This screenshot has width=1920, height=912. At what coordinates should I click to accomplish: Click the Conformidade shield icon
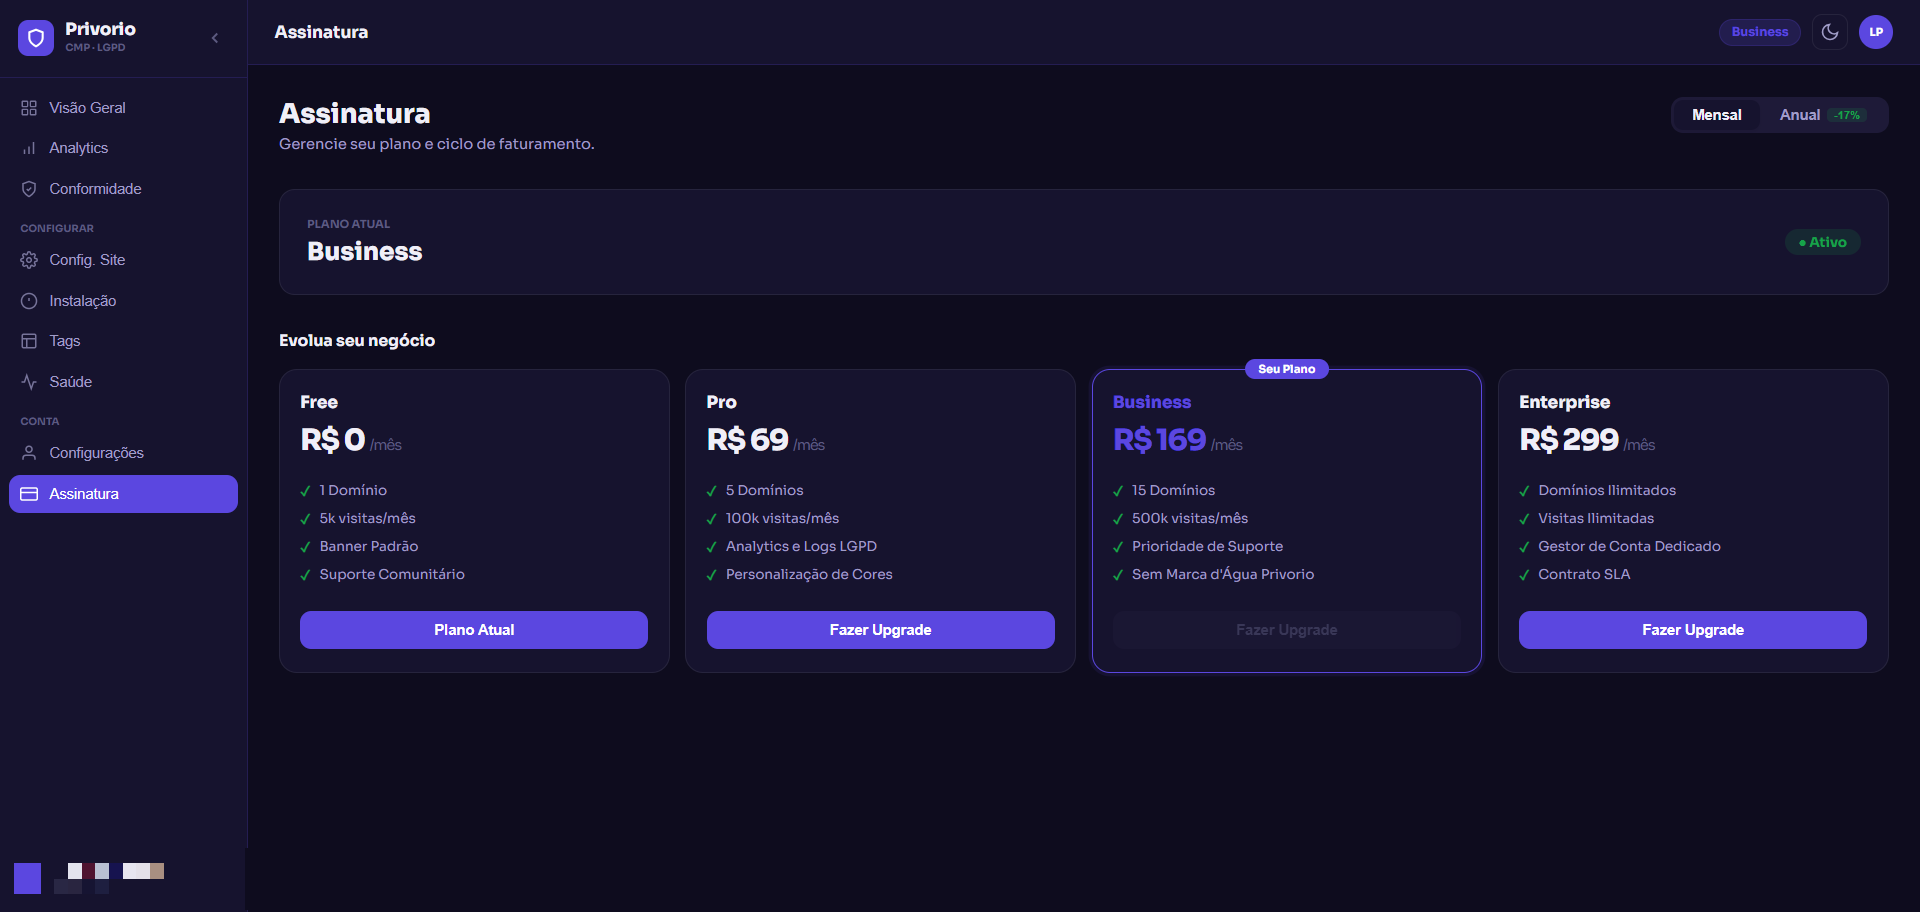point(29,189)
